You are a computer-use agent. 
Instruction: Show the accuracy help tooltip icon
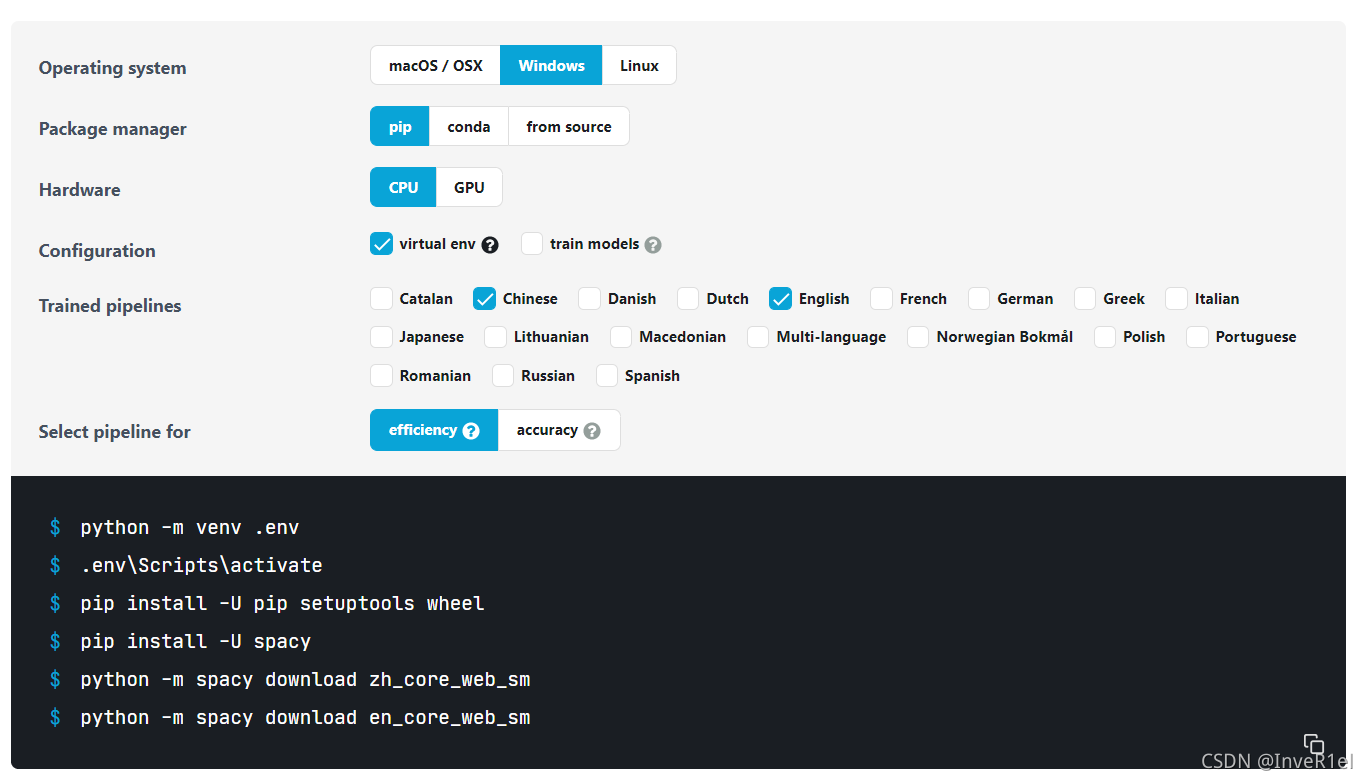tap(592, 431)
